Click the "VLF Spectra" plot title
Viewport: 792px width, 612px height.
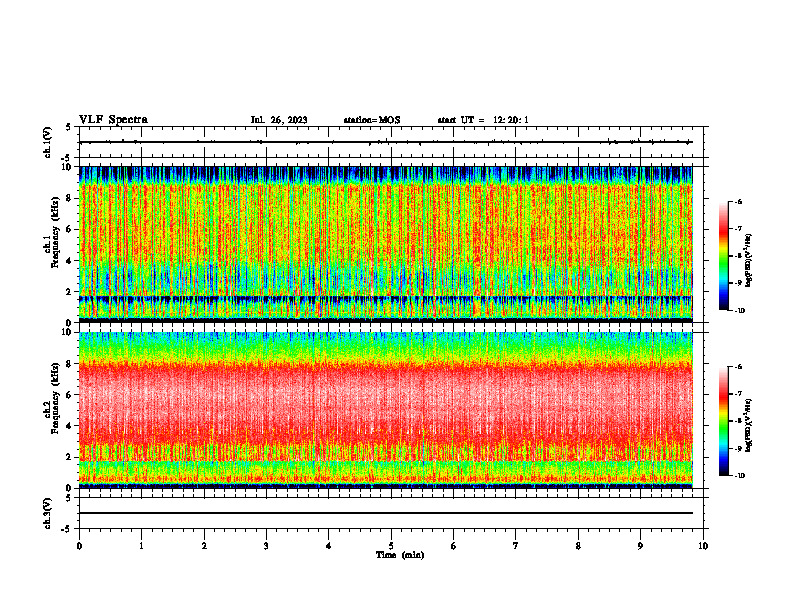[113, 120]
